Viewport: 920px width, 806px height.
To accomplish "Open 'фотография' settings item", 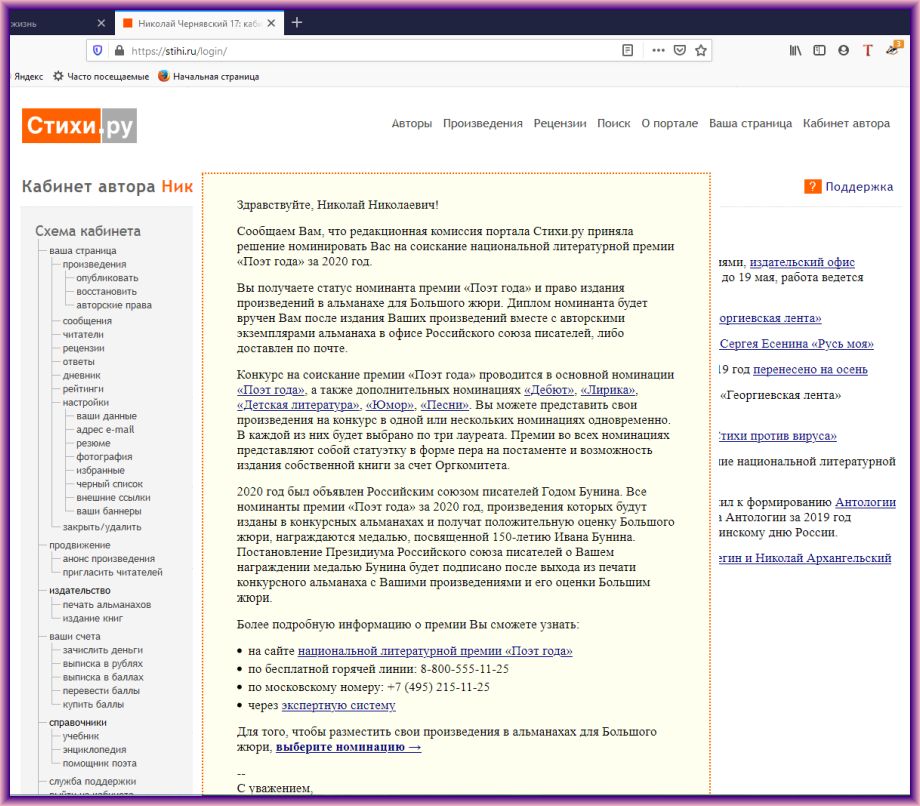I will pos(104,456).
